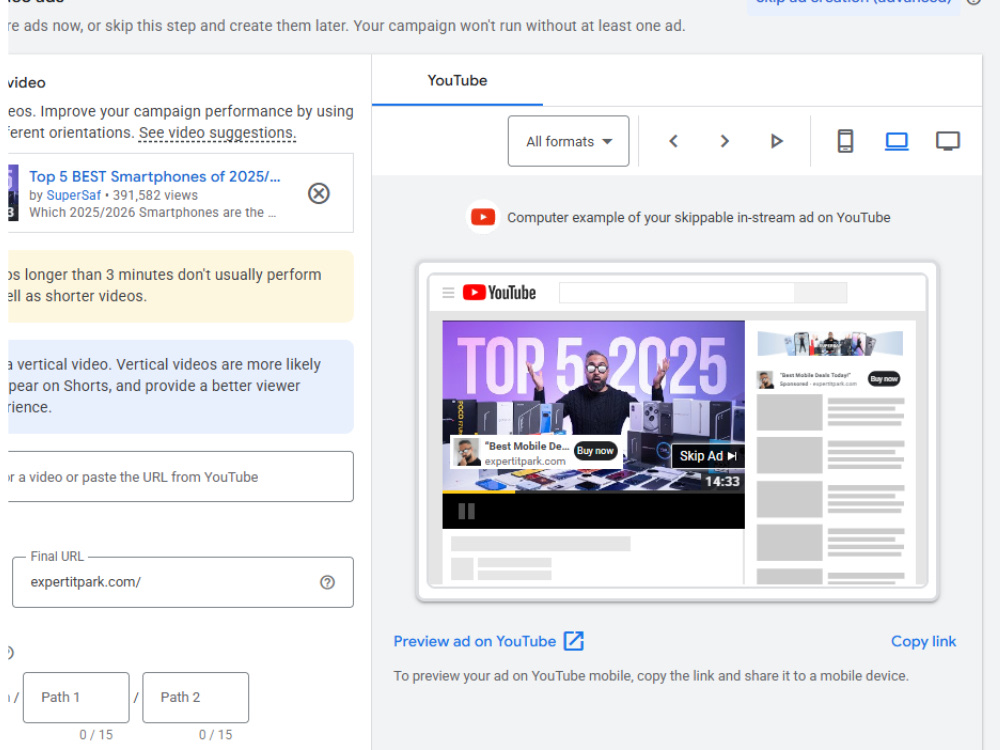The height and width of the screenshot is (750, 1000).
Task: Switch preview to TV screen view
Action: click(x=948, y=141)
